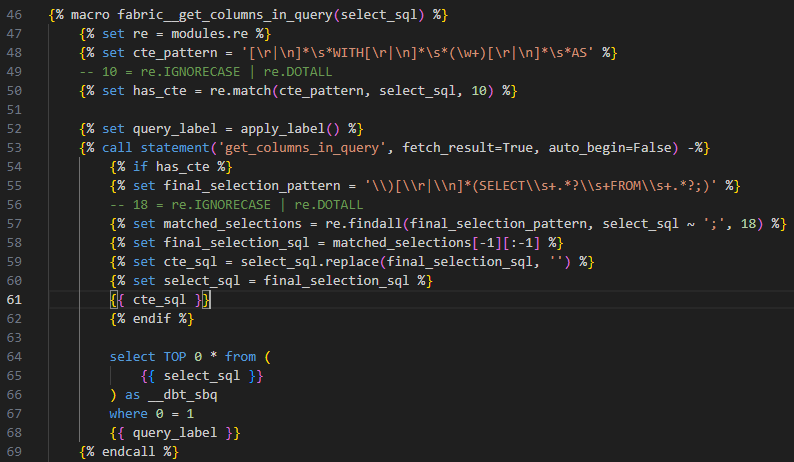This screenshot has height=462, width=794.
Task: Click 'apply_label()' on line 52
Action: 290,129
